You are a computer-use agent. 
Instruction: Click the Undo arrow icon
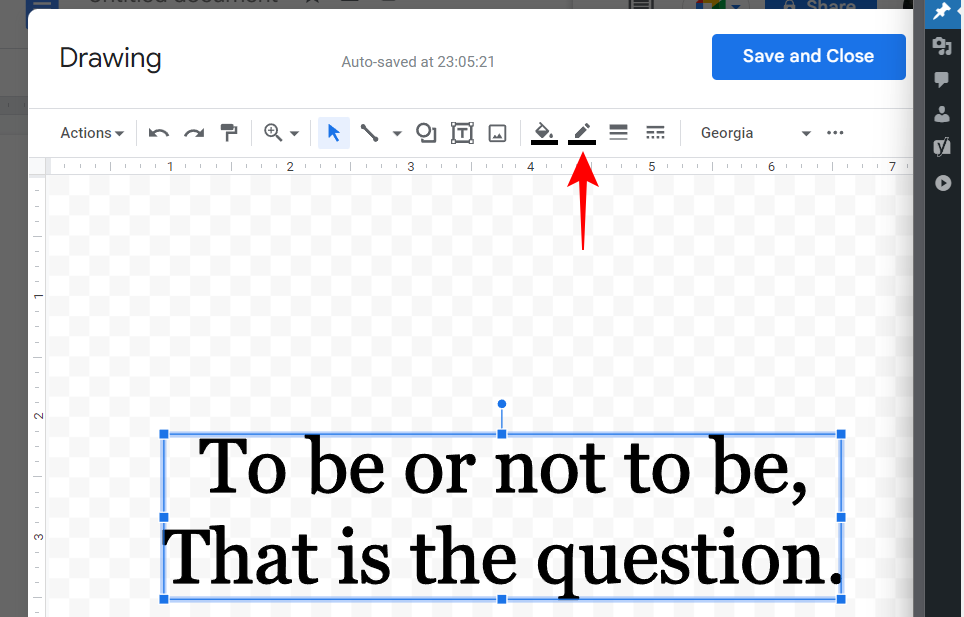(158, 133)
